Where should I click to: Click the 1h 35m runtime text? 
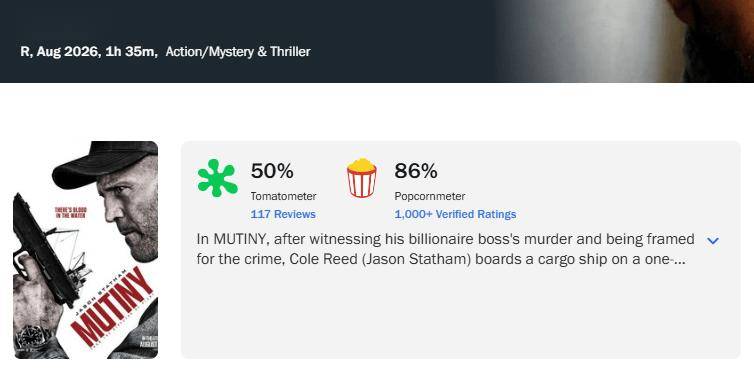(131, 52)
